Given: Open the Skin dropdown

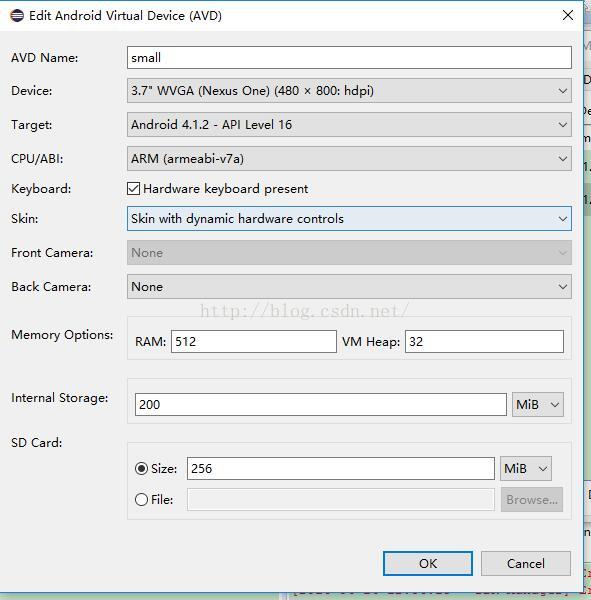Looking at the screenshot, I should click(349, 218).
